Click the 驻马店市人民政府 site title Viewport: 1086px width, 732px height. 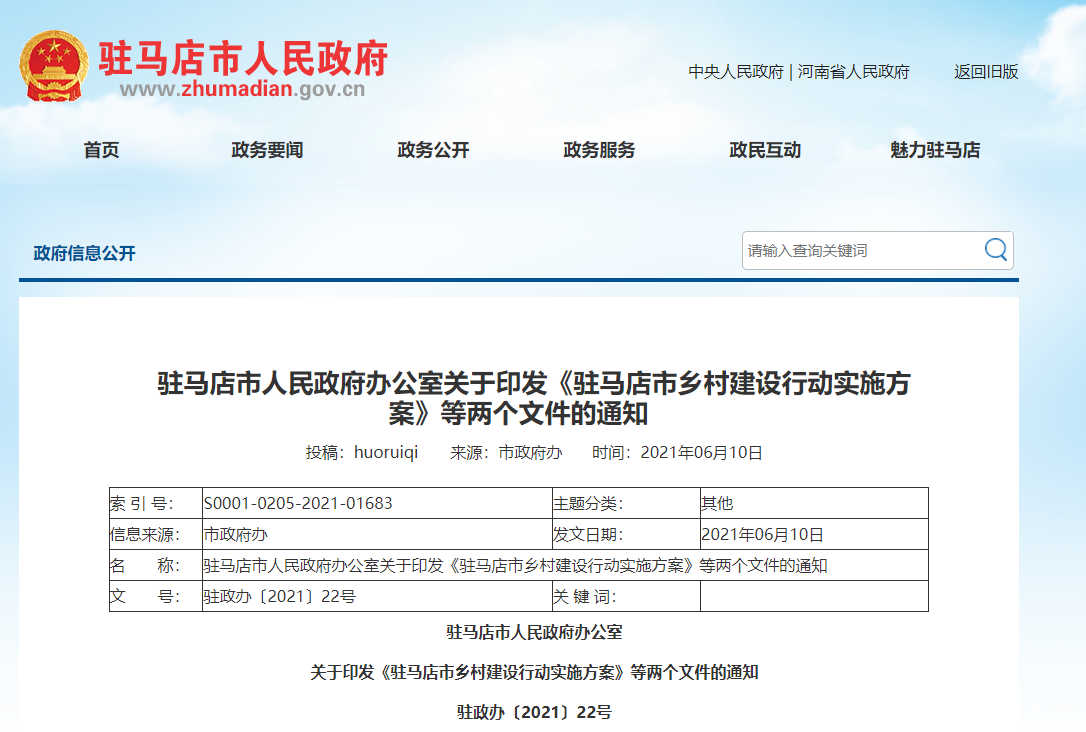click(x=243, y=57)
